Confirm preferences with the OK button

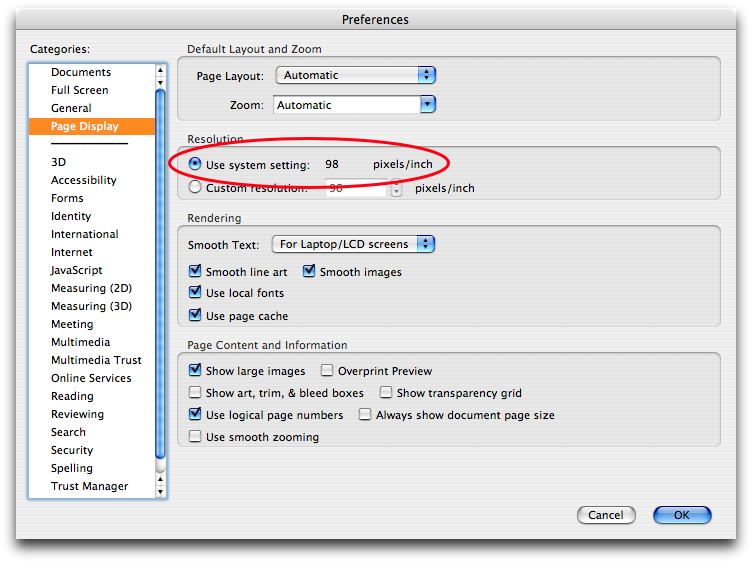pos(682,515)
